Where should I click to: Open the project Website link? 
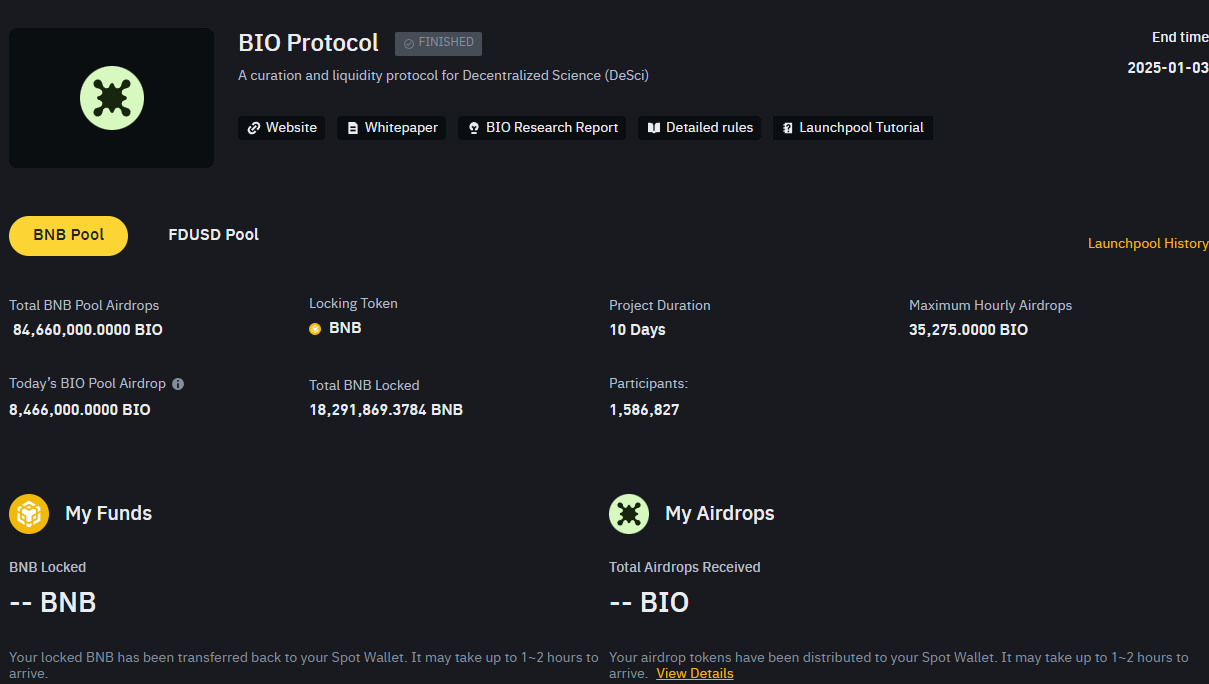281,128
